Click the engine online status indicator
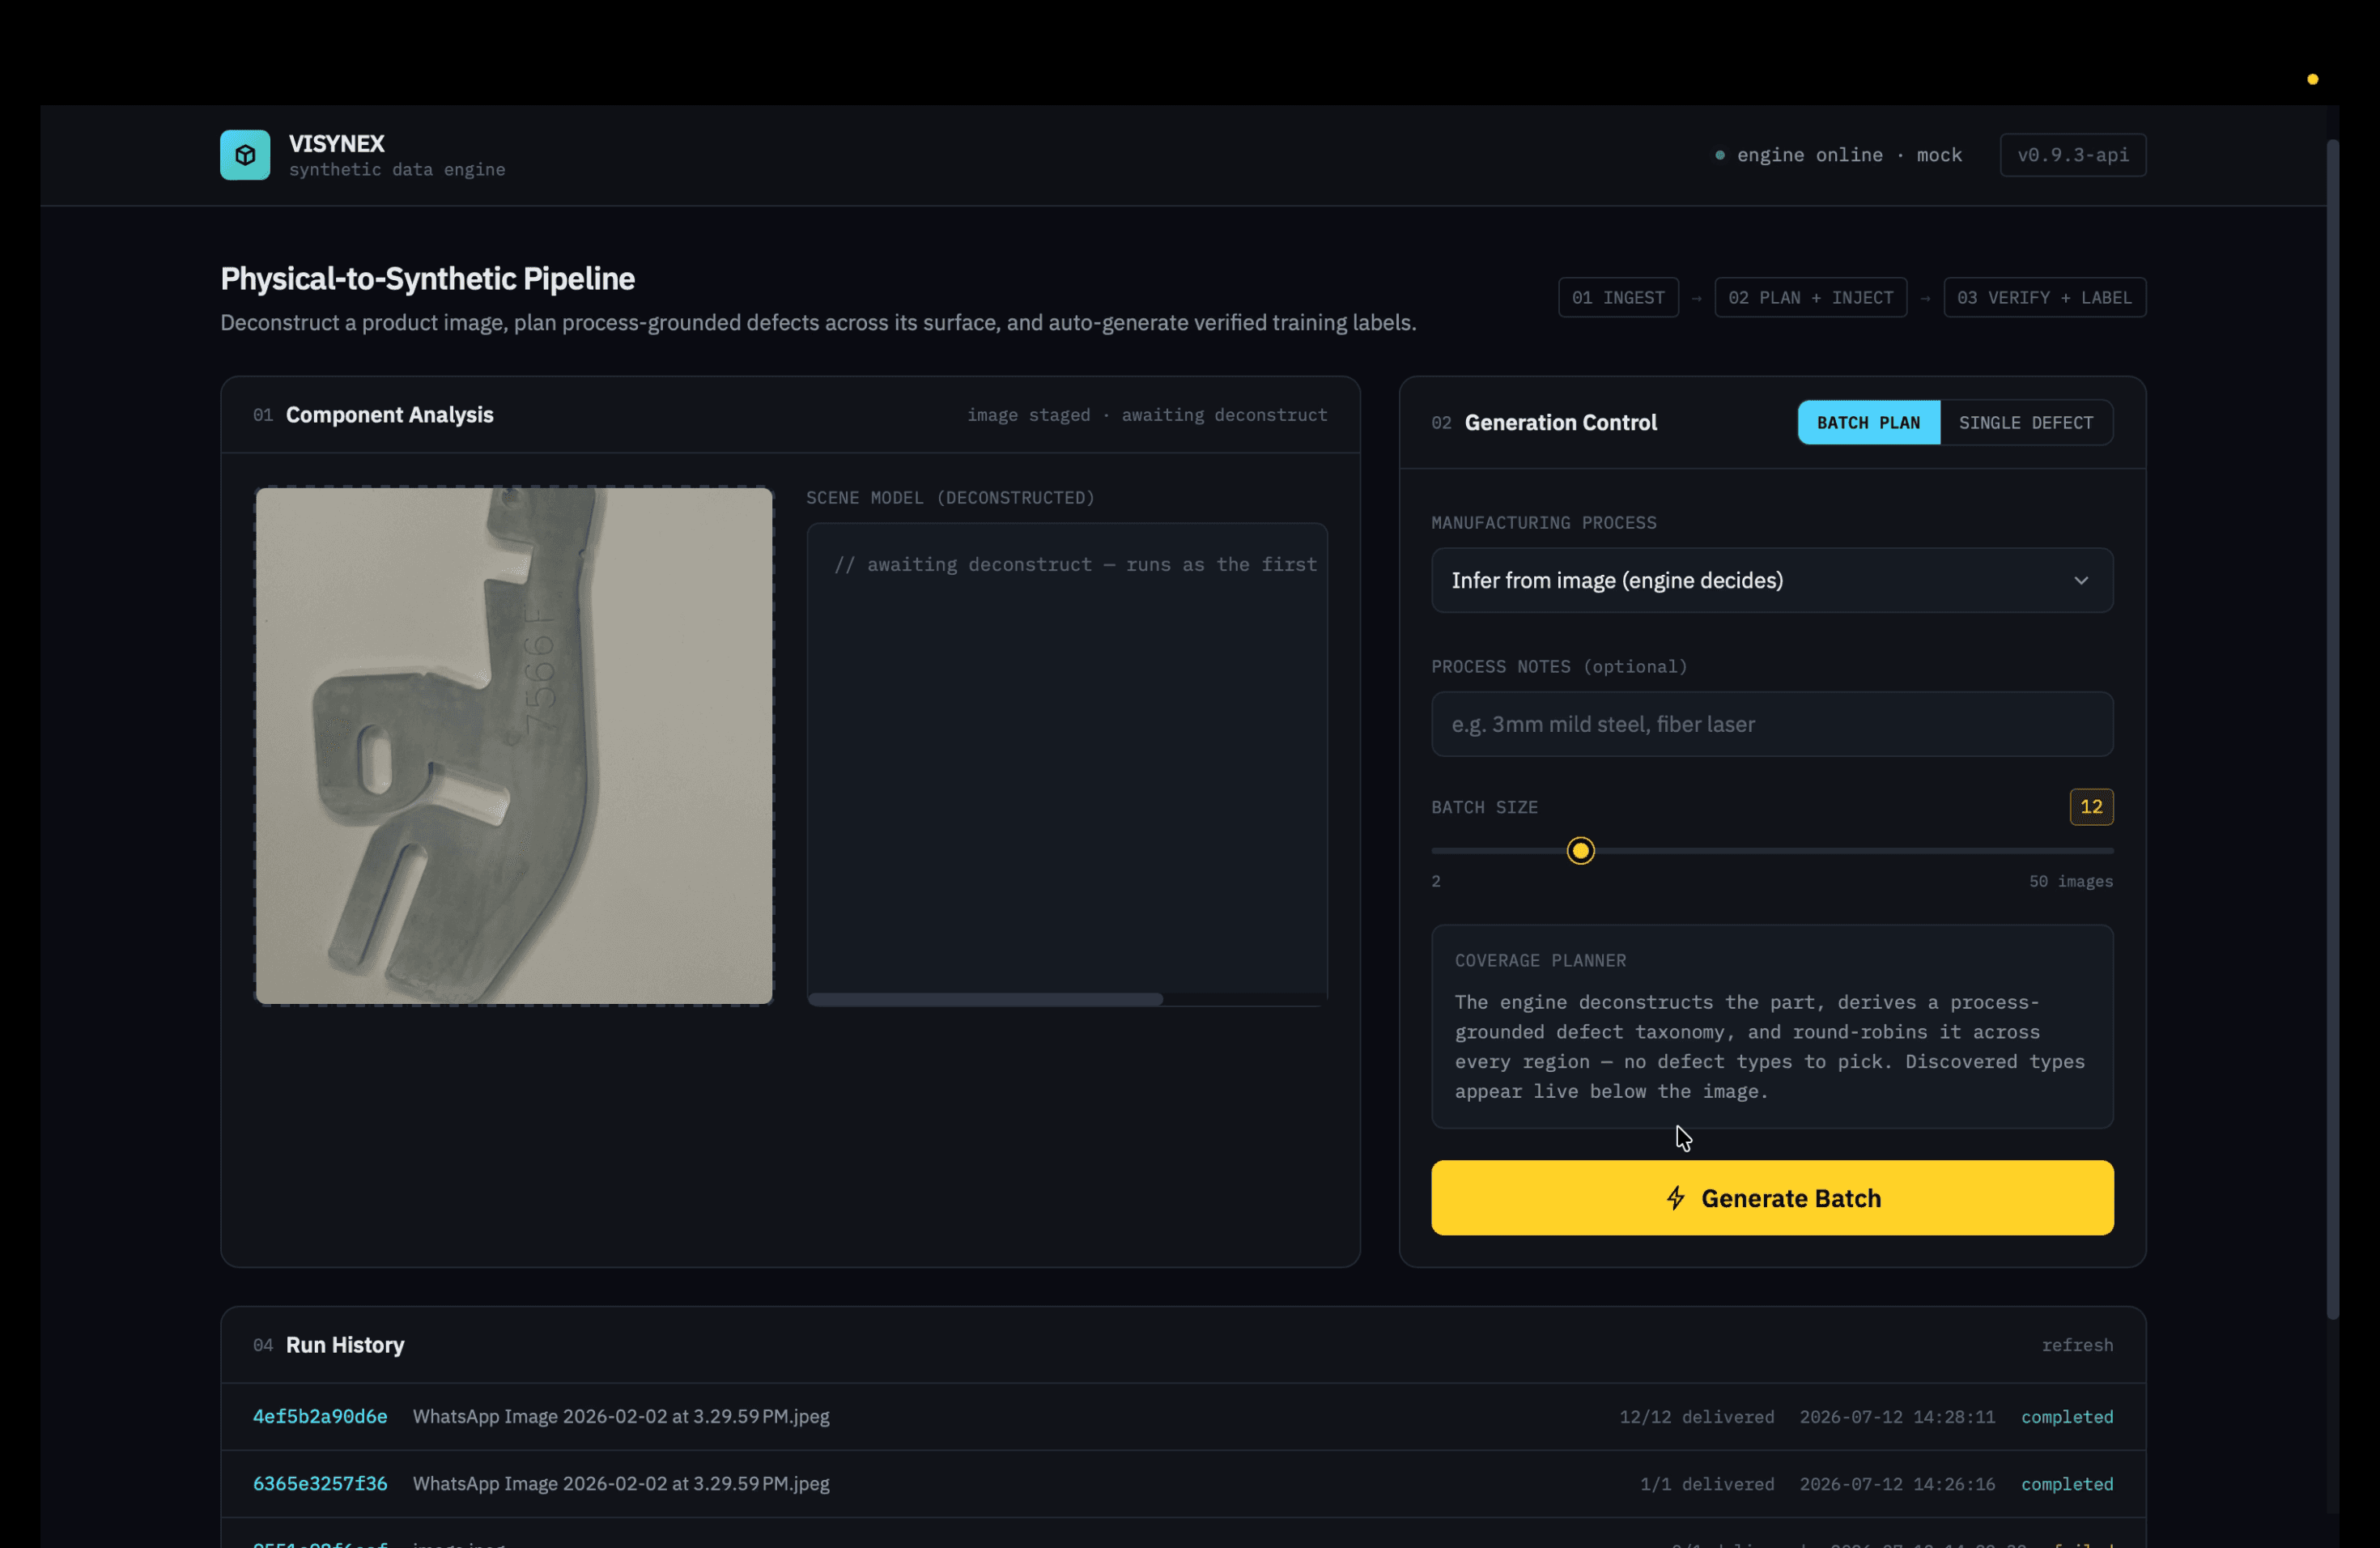 click(1838, 155)
